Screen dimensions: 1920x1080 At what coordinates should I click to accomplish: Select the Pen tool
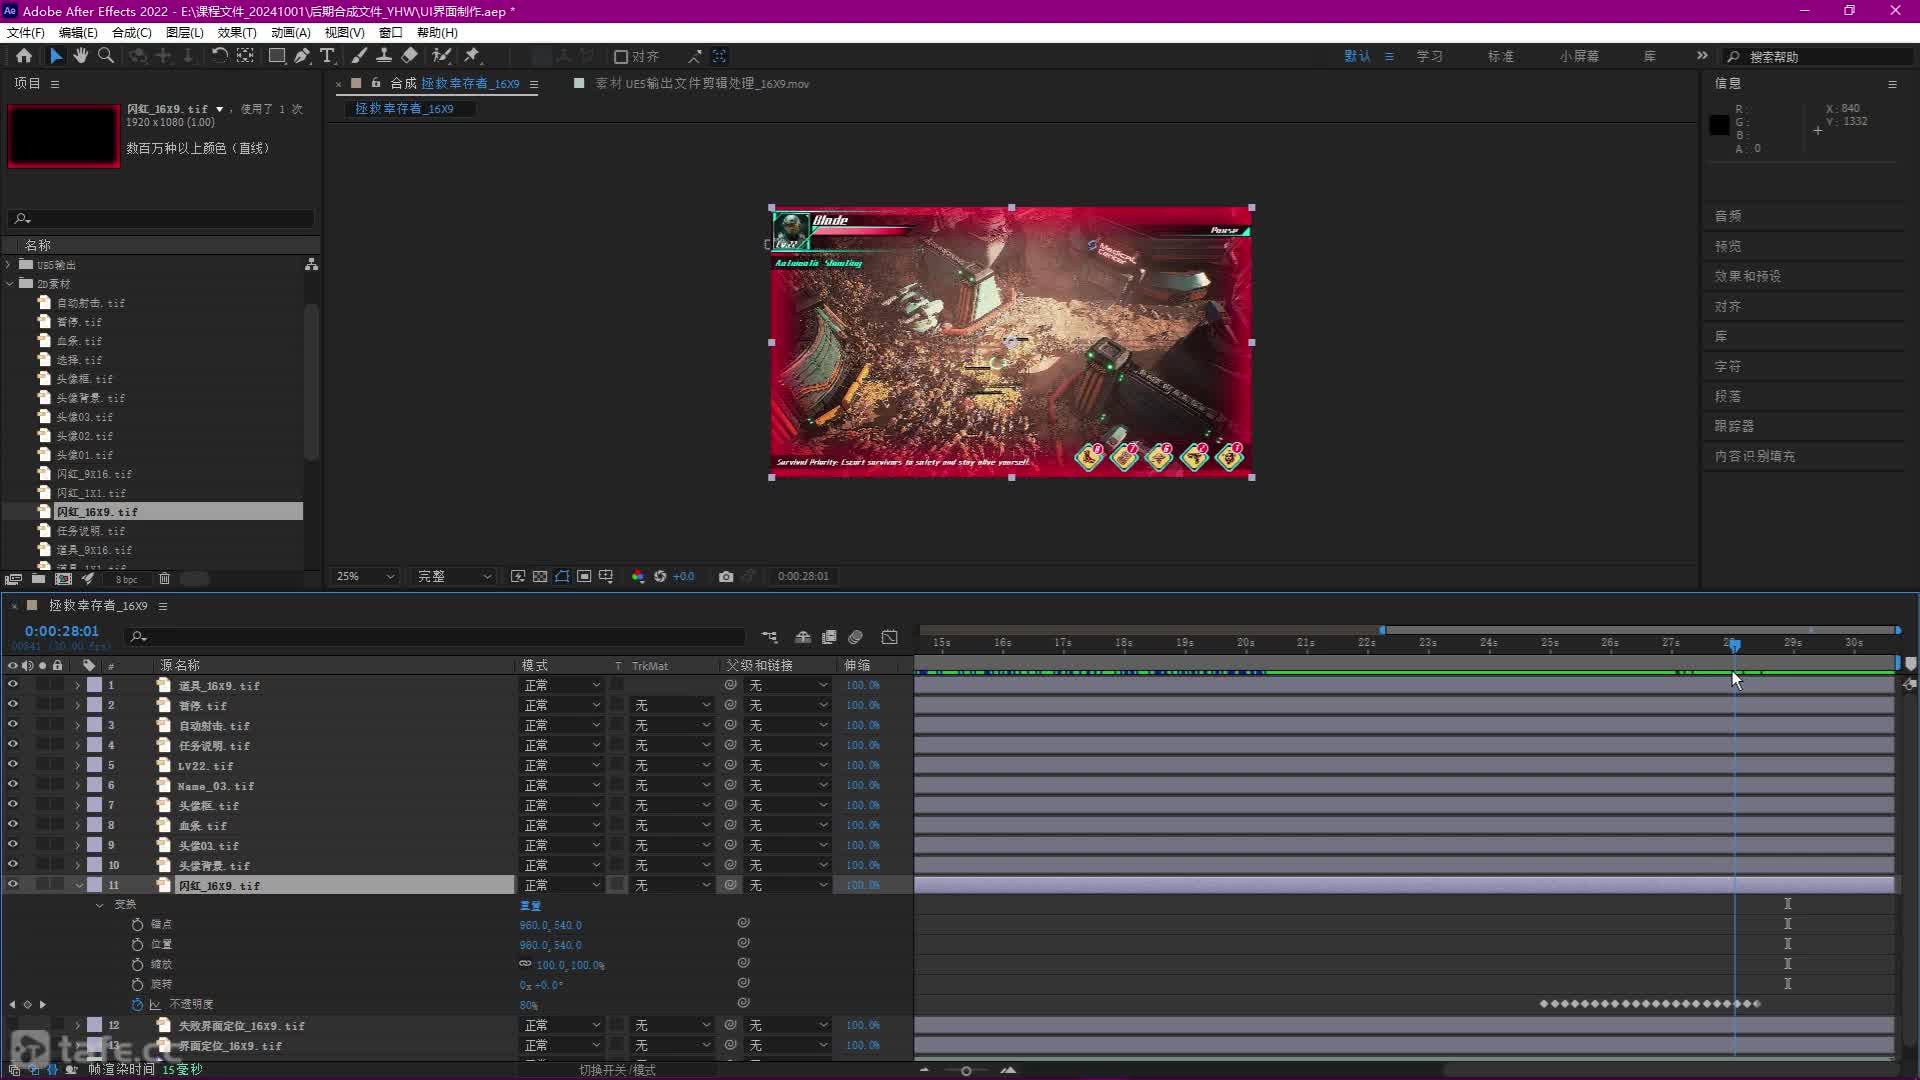(x=302, y=56)
